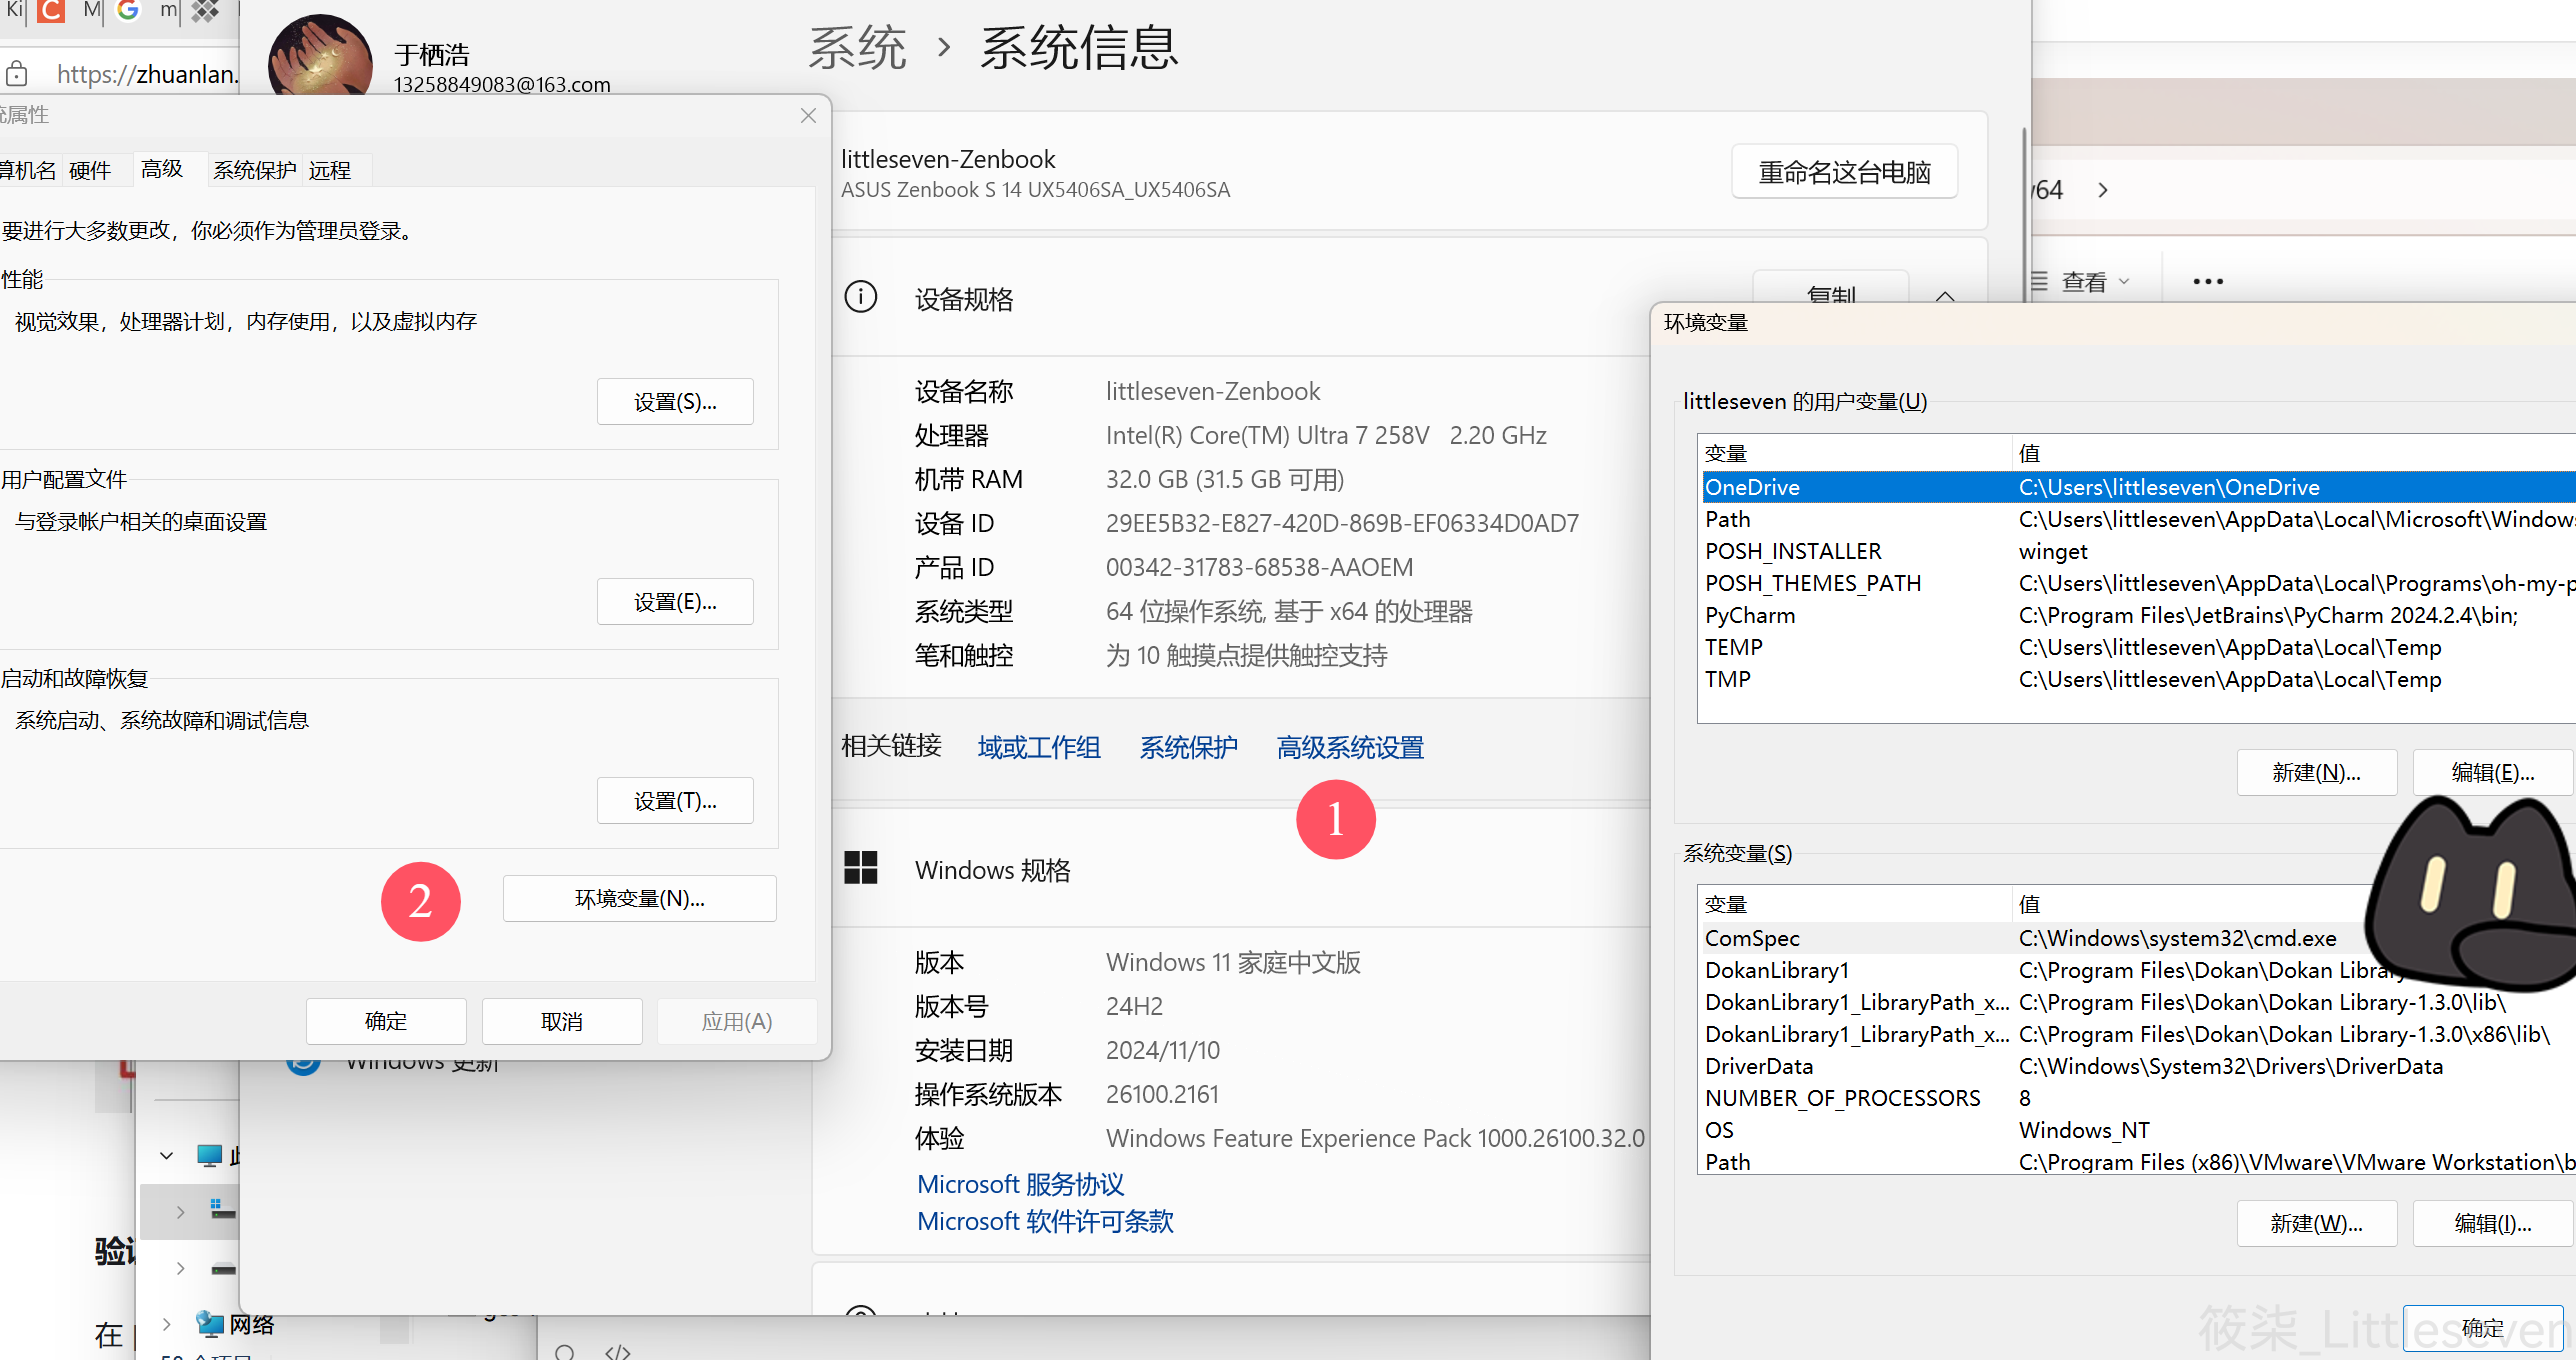Open the 查看 dropdown in File Explorer

[2083, 282]
